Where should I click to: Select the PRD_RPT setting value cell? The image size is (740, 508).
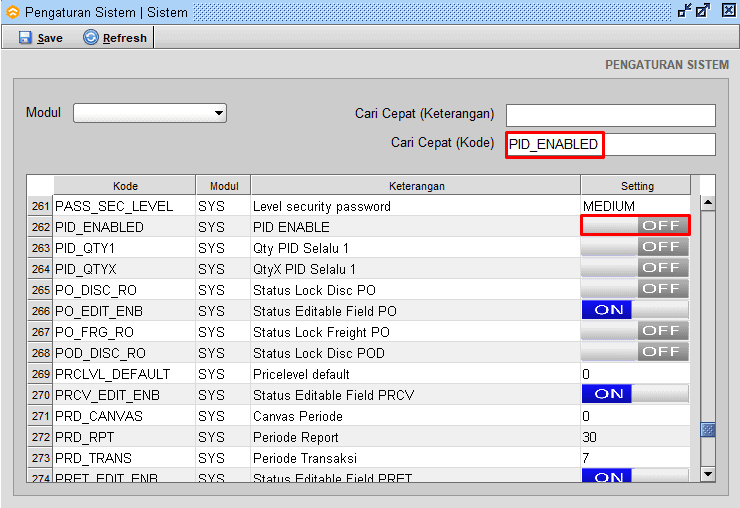pyautogui.click(x=635, y=437)
